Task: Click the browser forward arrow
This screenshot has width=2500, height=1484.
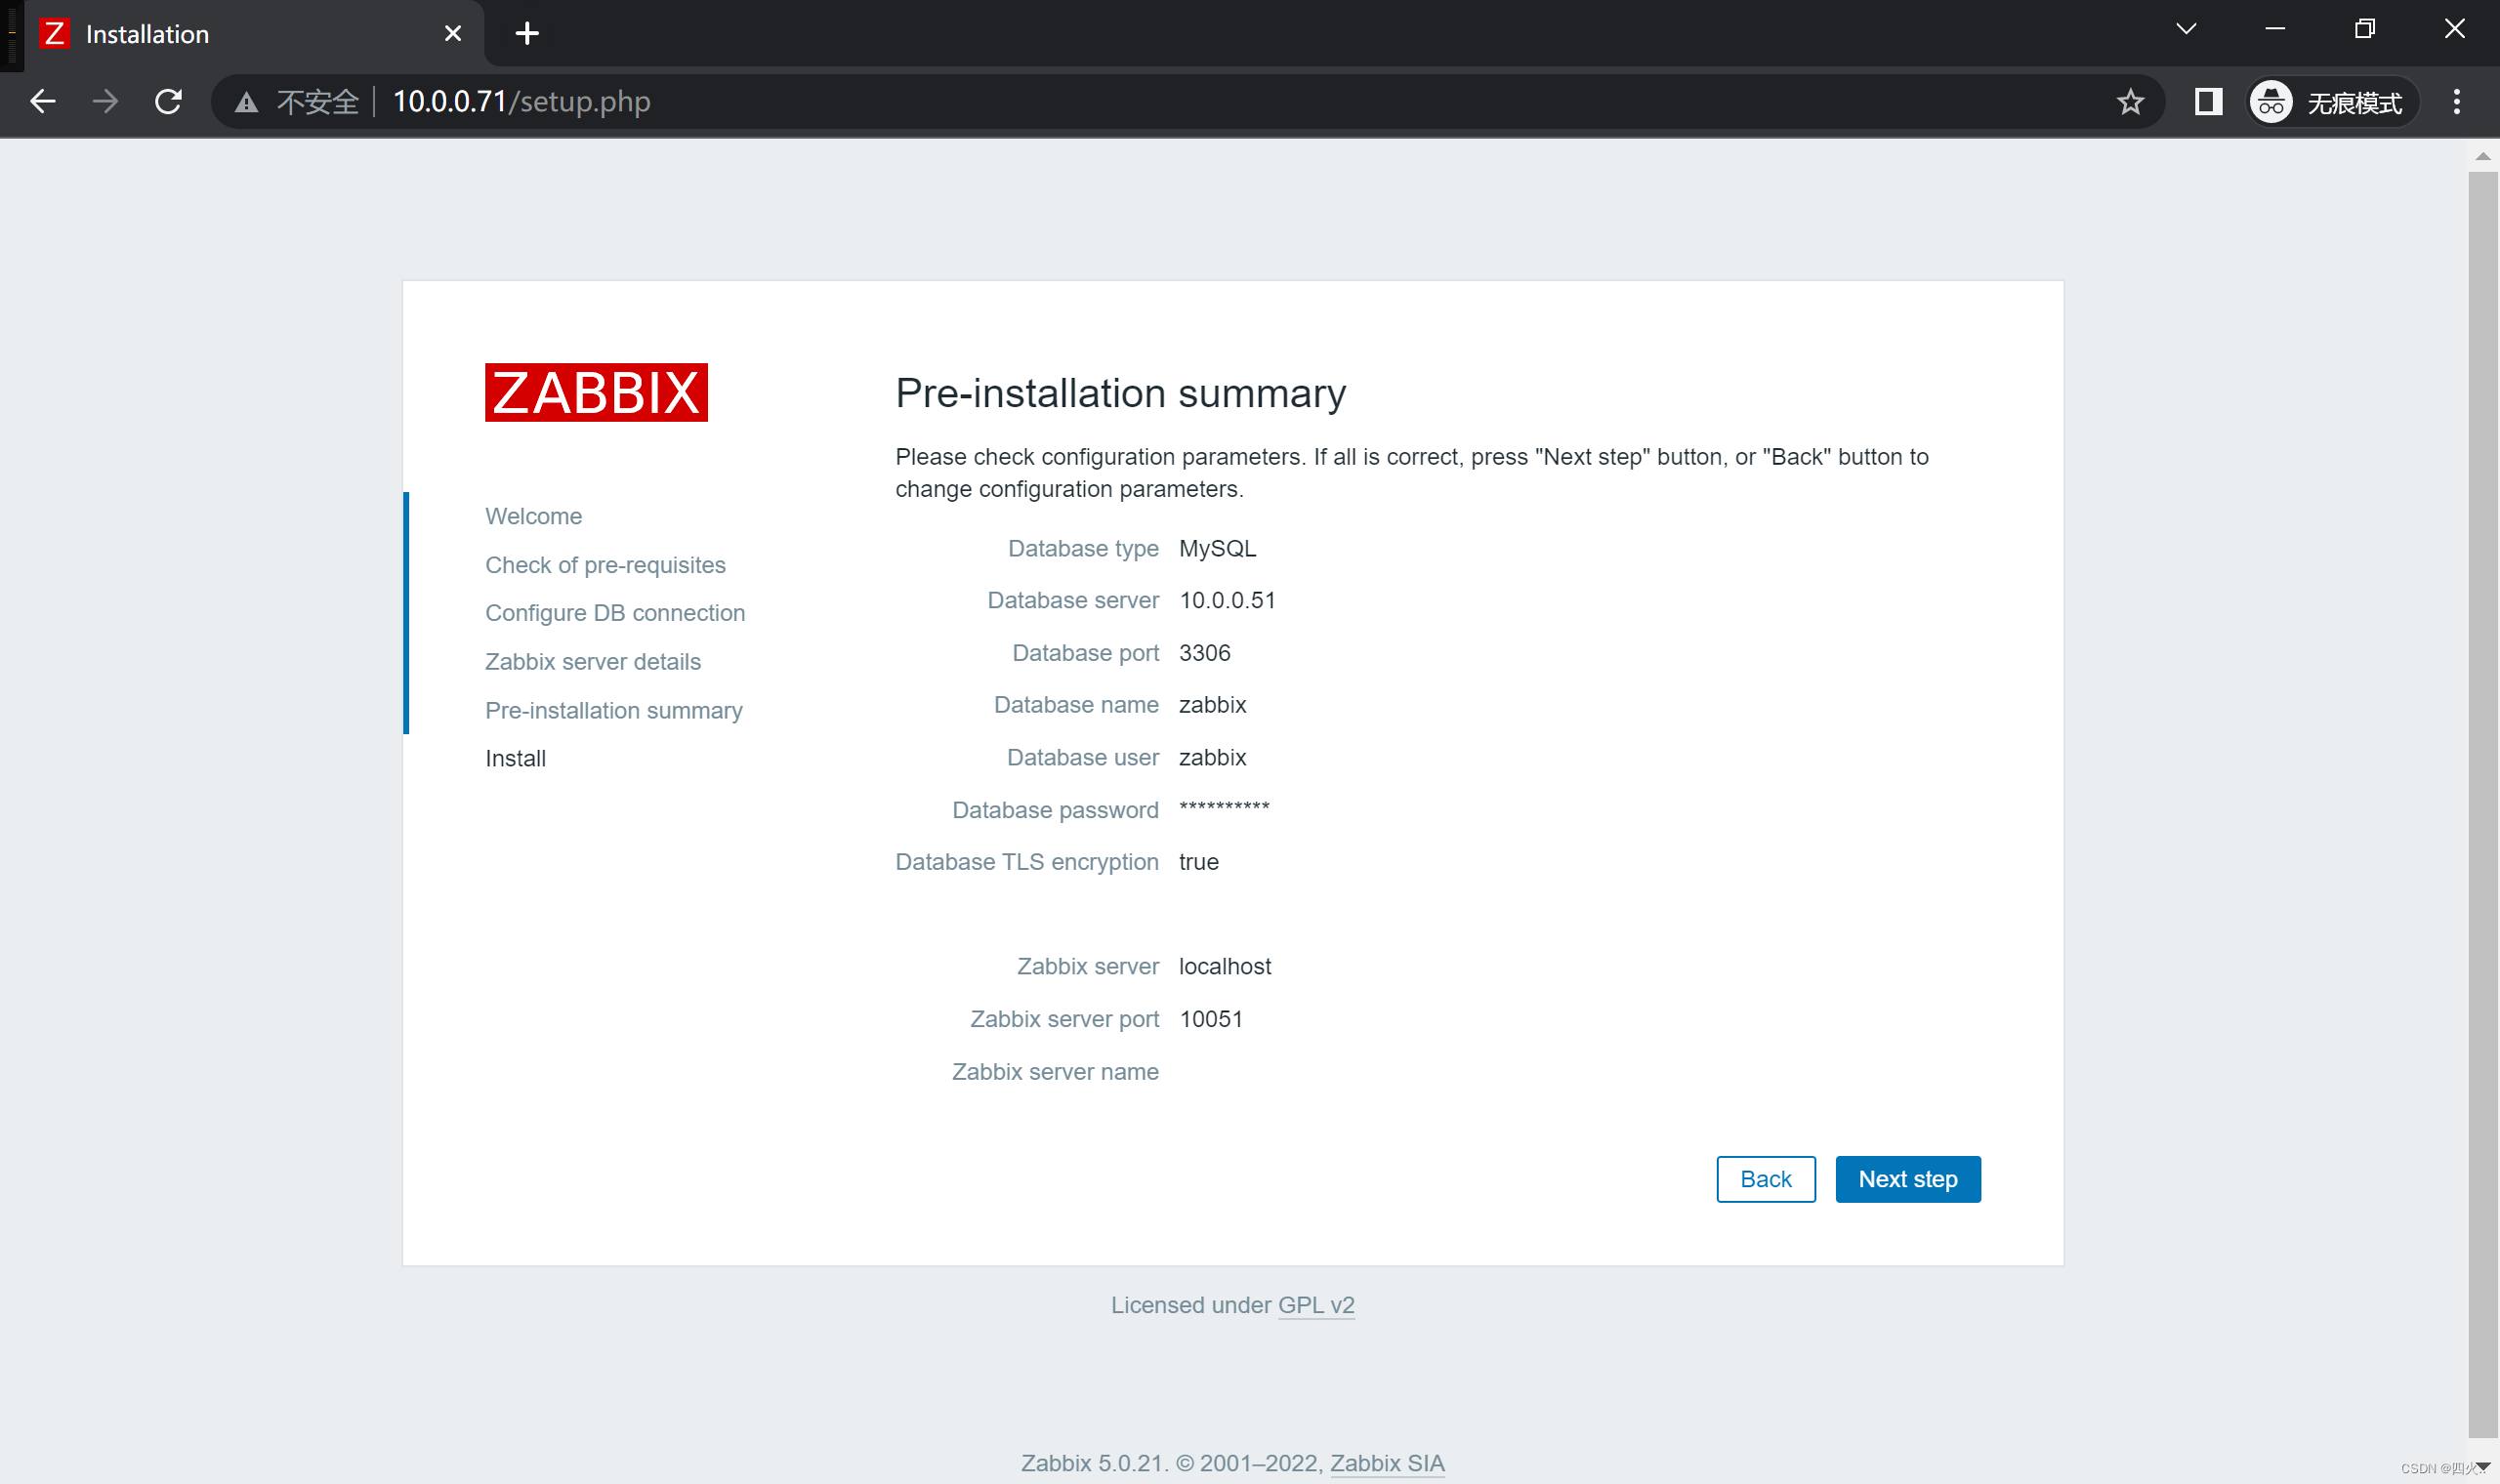Action: (x=105, y=101)
